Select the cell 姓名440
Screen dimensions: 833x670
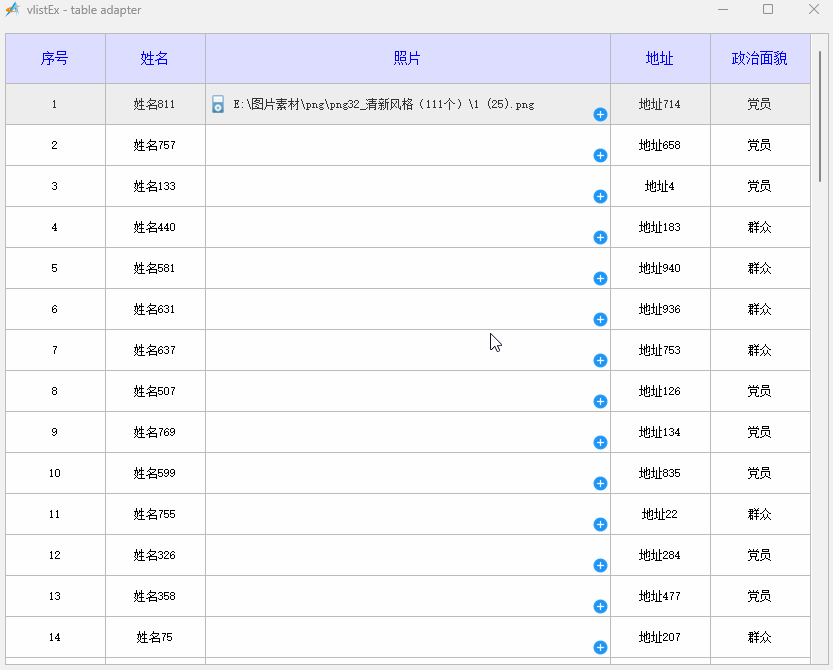[x=155, y=227]
